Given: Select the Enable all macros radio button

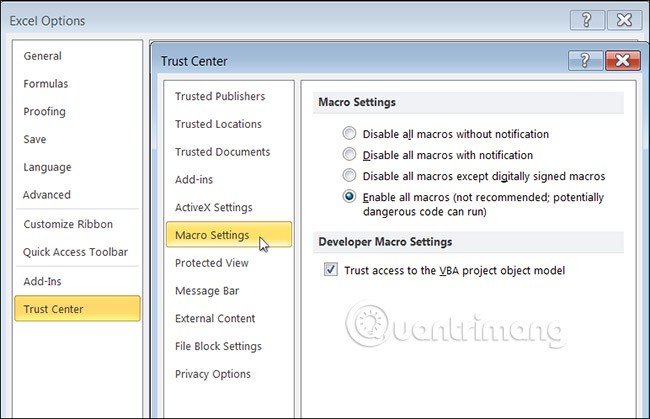Looking at the screenshot, I should (x=349, y=197).
